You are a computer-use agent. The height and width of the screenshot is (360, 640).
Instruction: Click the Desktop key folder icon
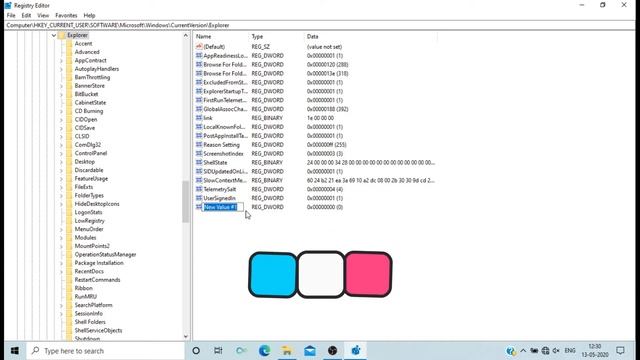(69, 162)
